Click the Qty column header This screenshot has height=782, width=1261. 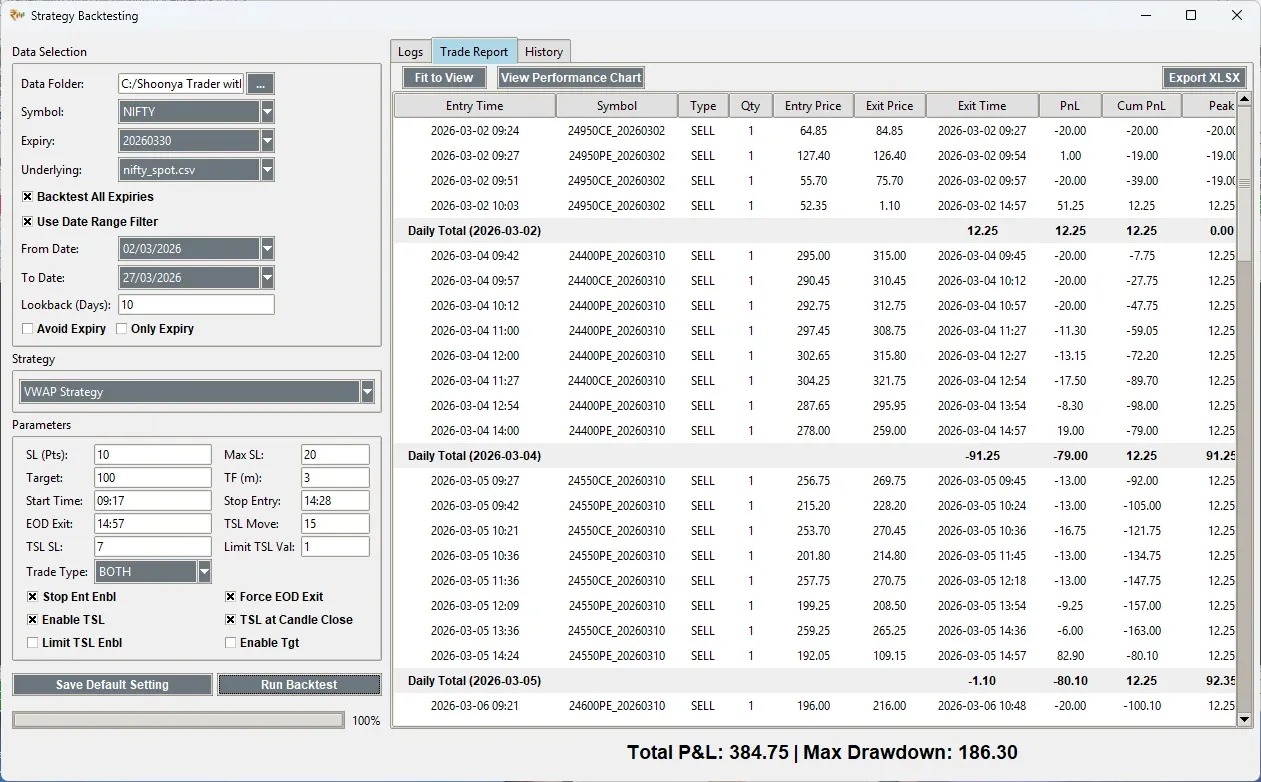coord(751,106)
